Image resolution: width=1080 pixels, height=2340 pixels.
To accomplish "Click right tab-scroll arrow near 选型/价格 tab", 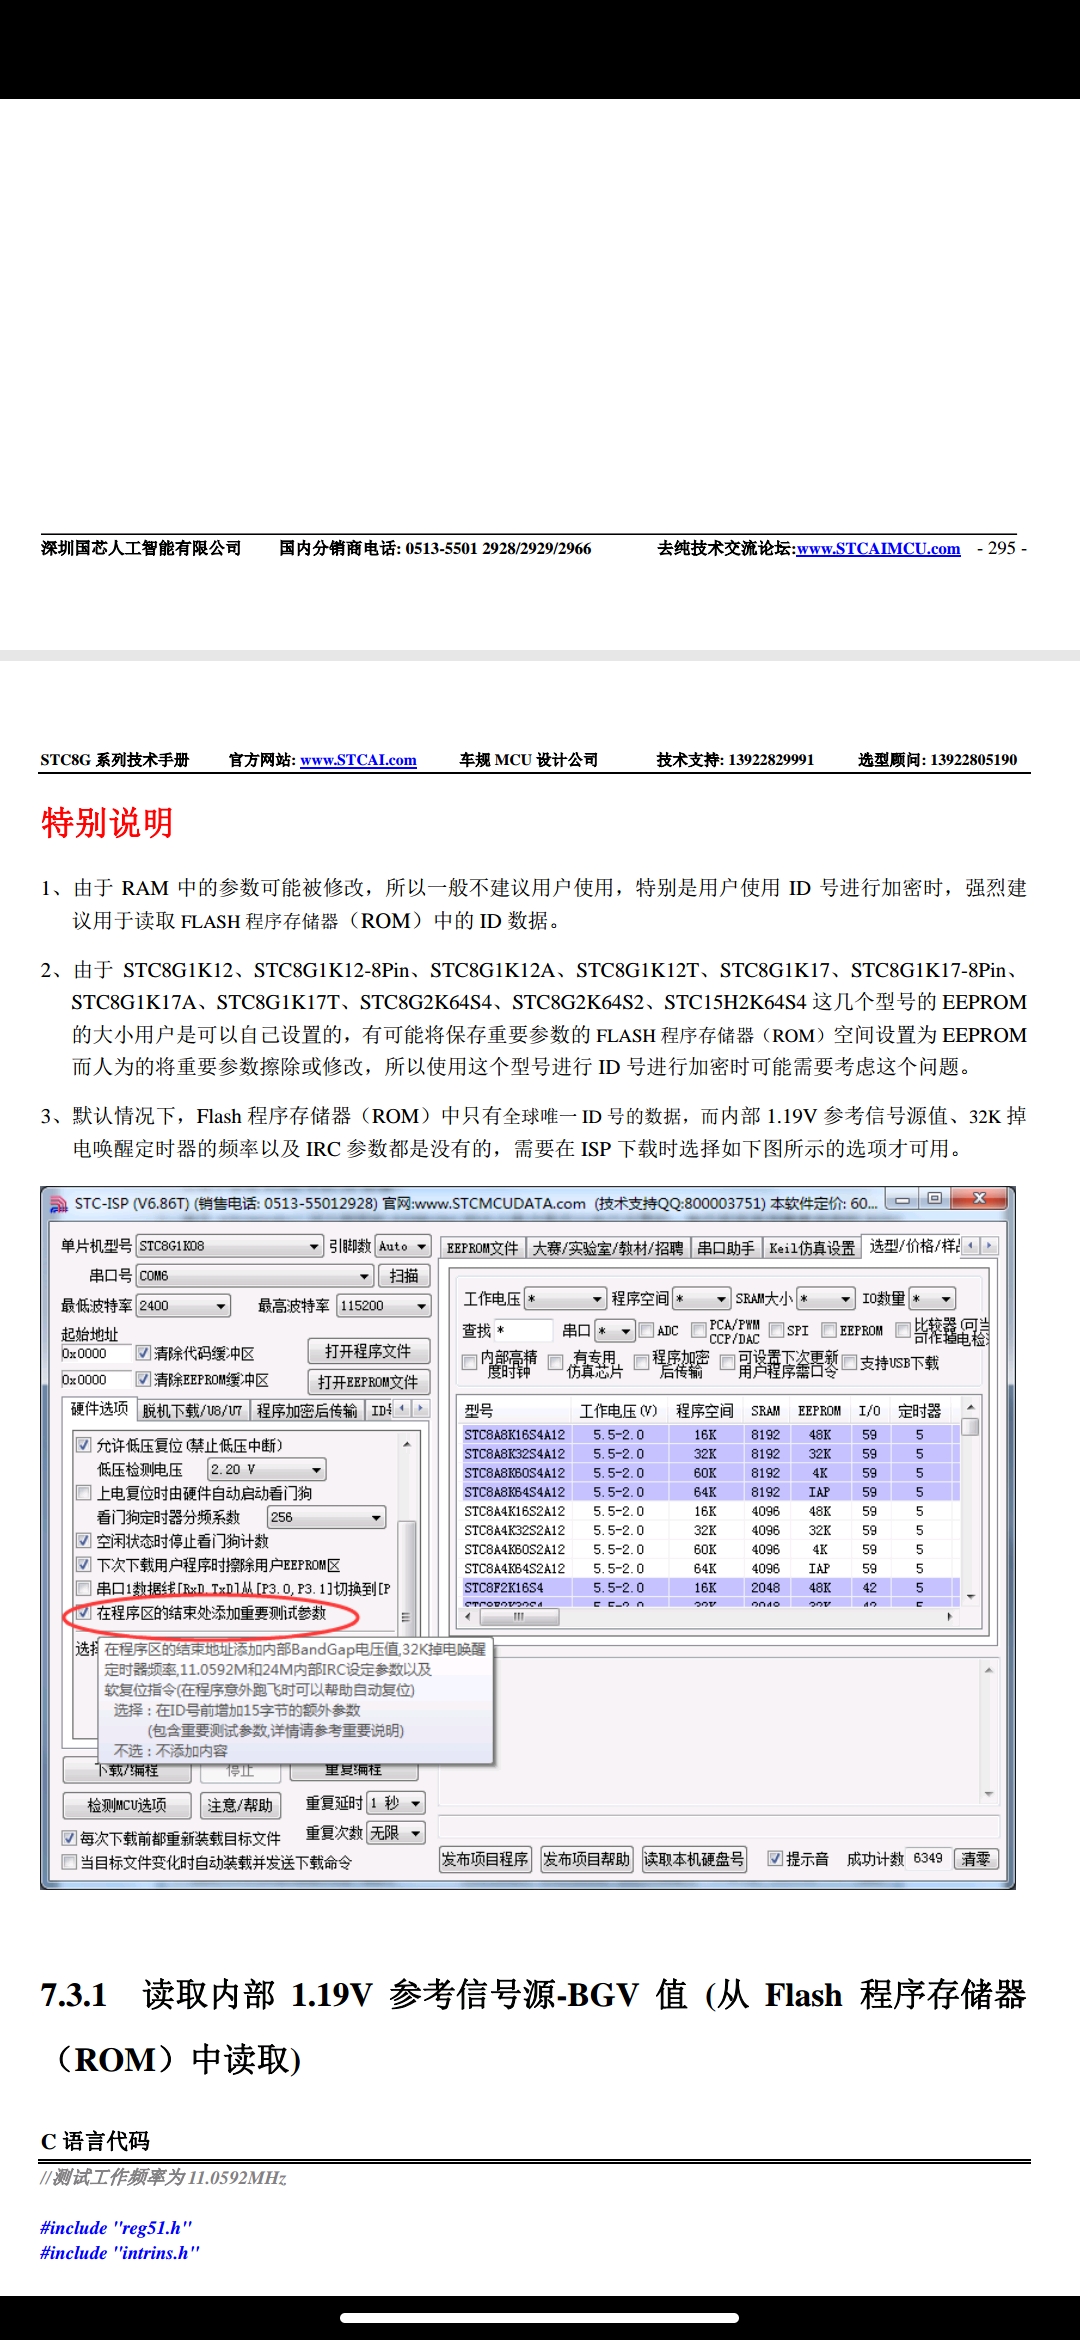I will 989,1246.
